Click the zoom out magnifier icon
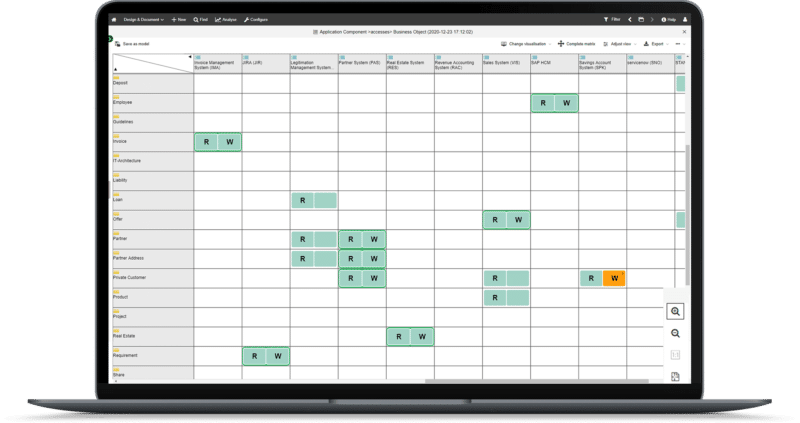This screenshot has width=800, height=423. click(x=676, y=333)
